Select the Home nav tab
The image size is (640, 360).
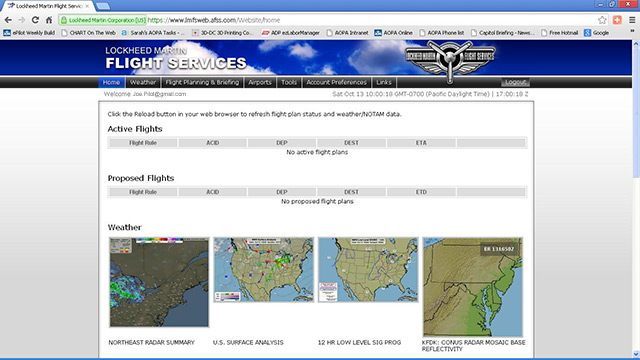click(111, 82)
